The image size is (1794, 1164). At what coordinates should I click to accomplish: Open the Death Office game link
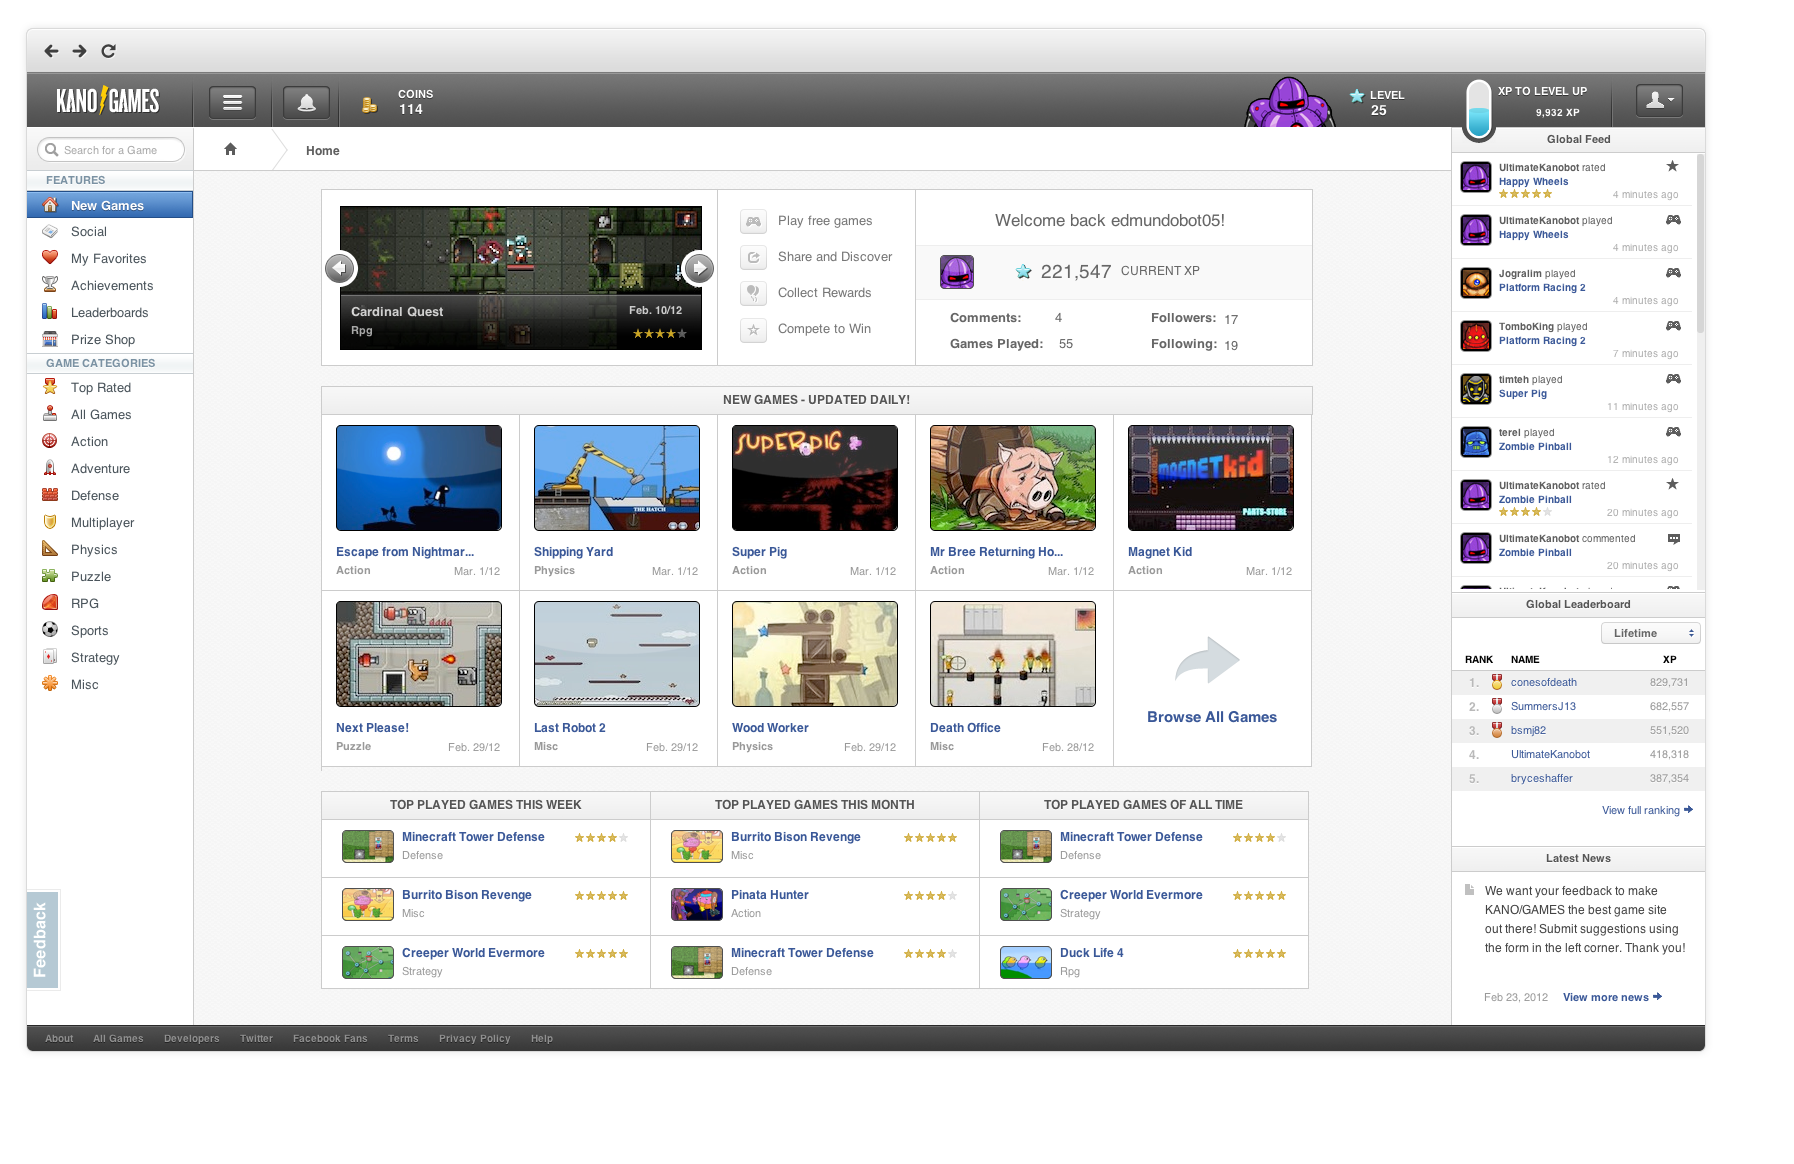[965, 728]
